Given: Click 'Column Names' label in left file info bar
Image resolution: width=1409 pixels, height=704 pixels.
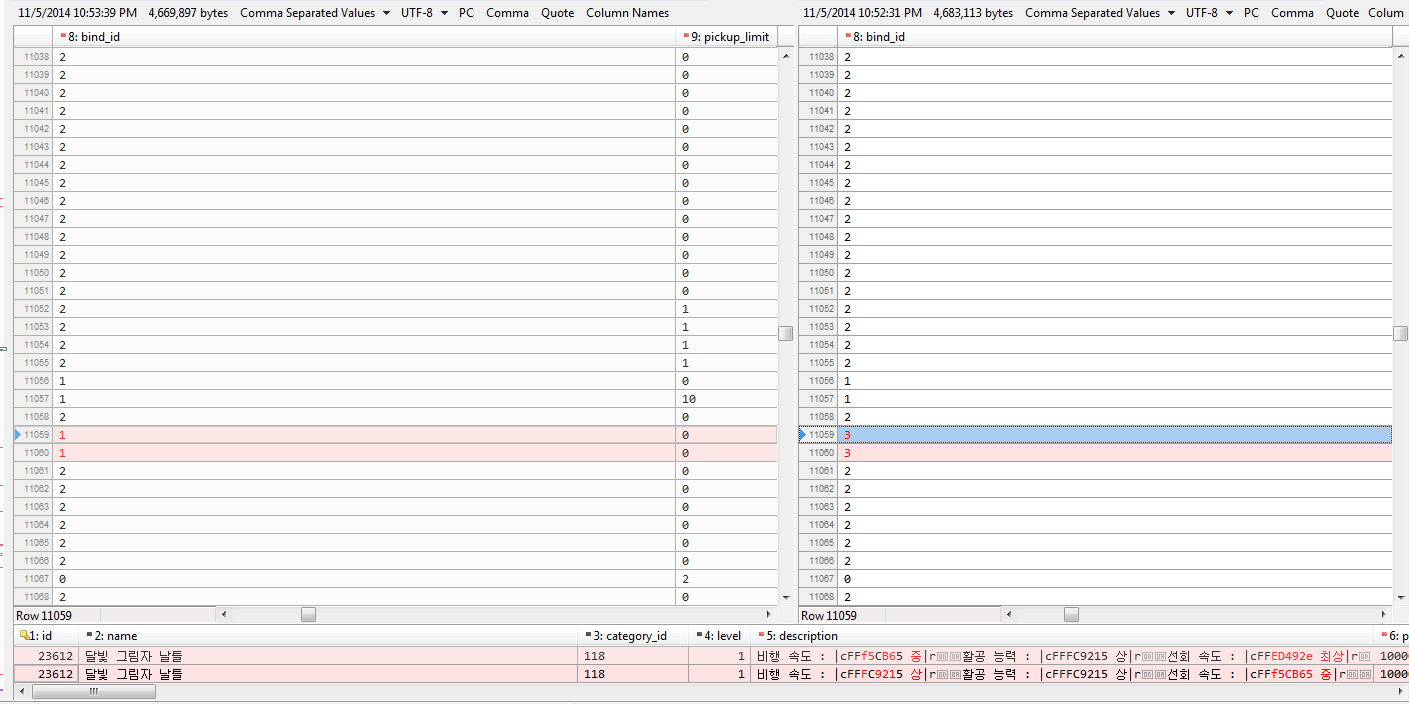Looking at the screenshot, I should [627, 13].
